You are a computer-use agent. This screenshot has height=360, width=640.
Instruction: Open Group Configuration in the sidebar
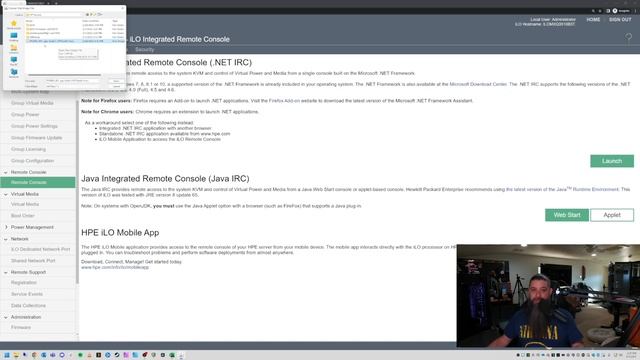tap(32, 160)
